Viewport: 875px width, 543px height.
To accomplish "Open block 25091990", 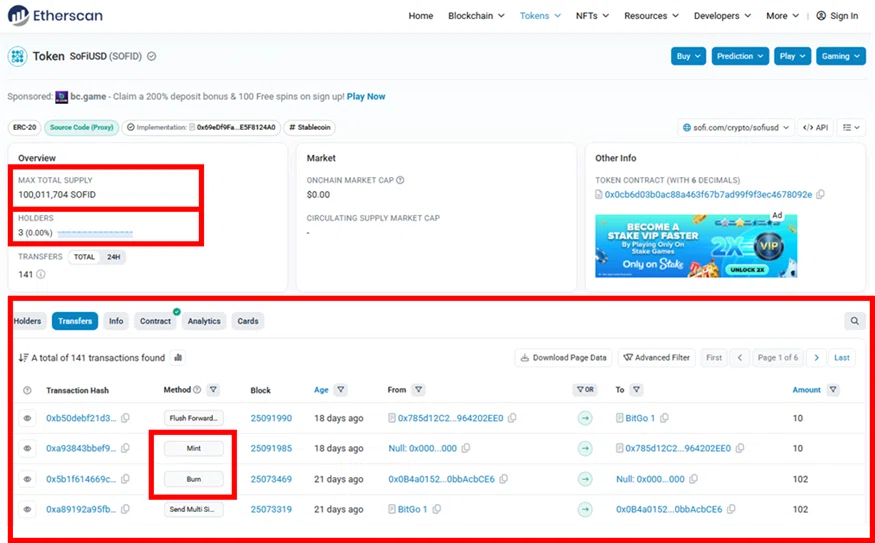I will [x=271, y=418].
